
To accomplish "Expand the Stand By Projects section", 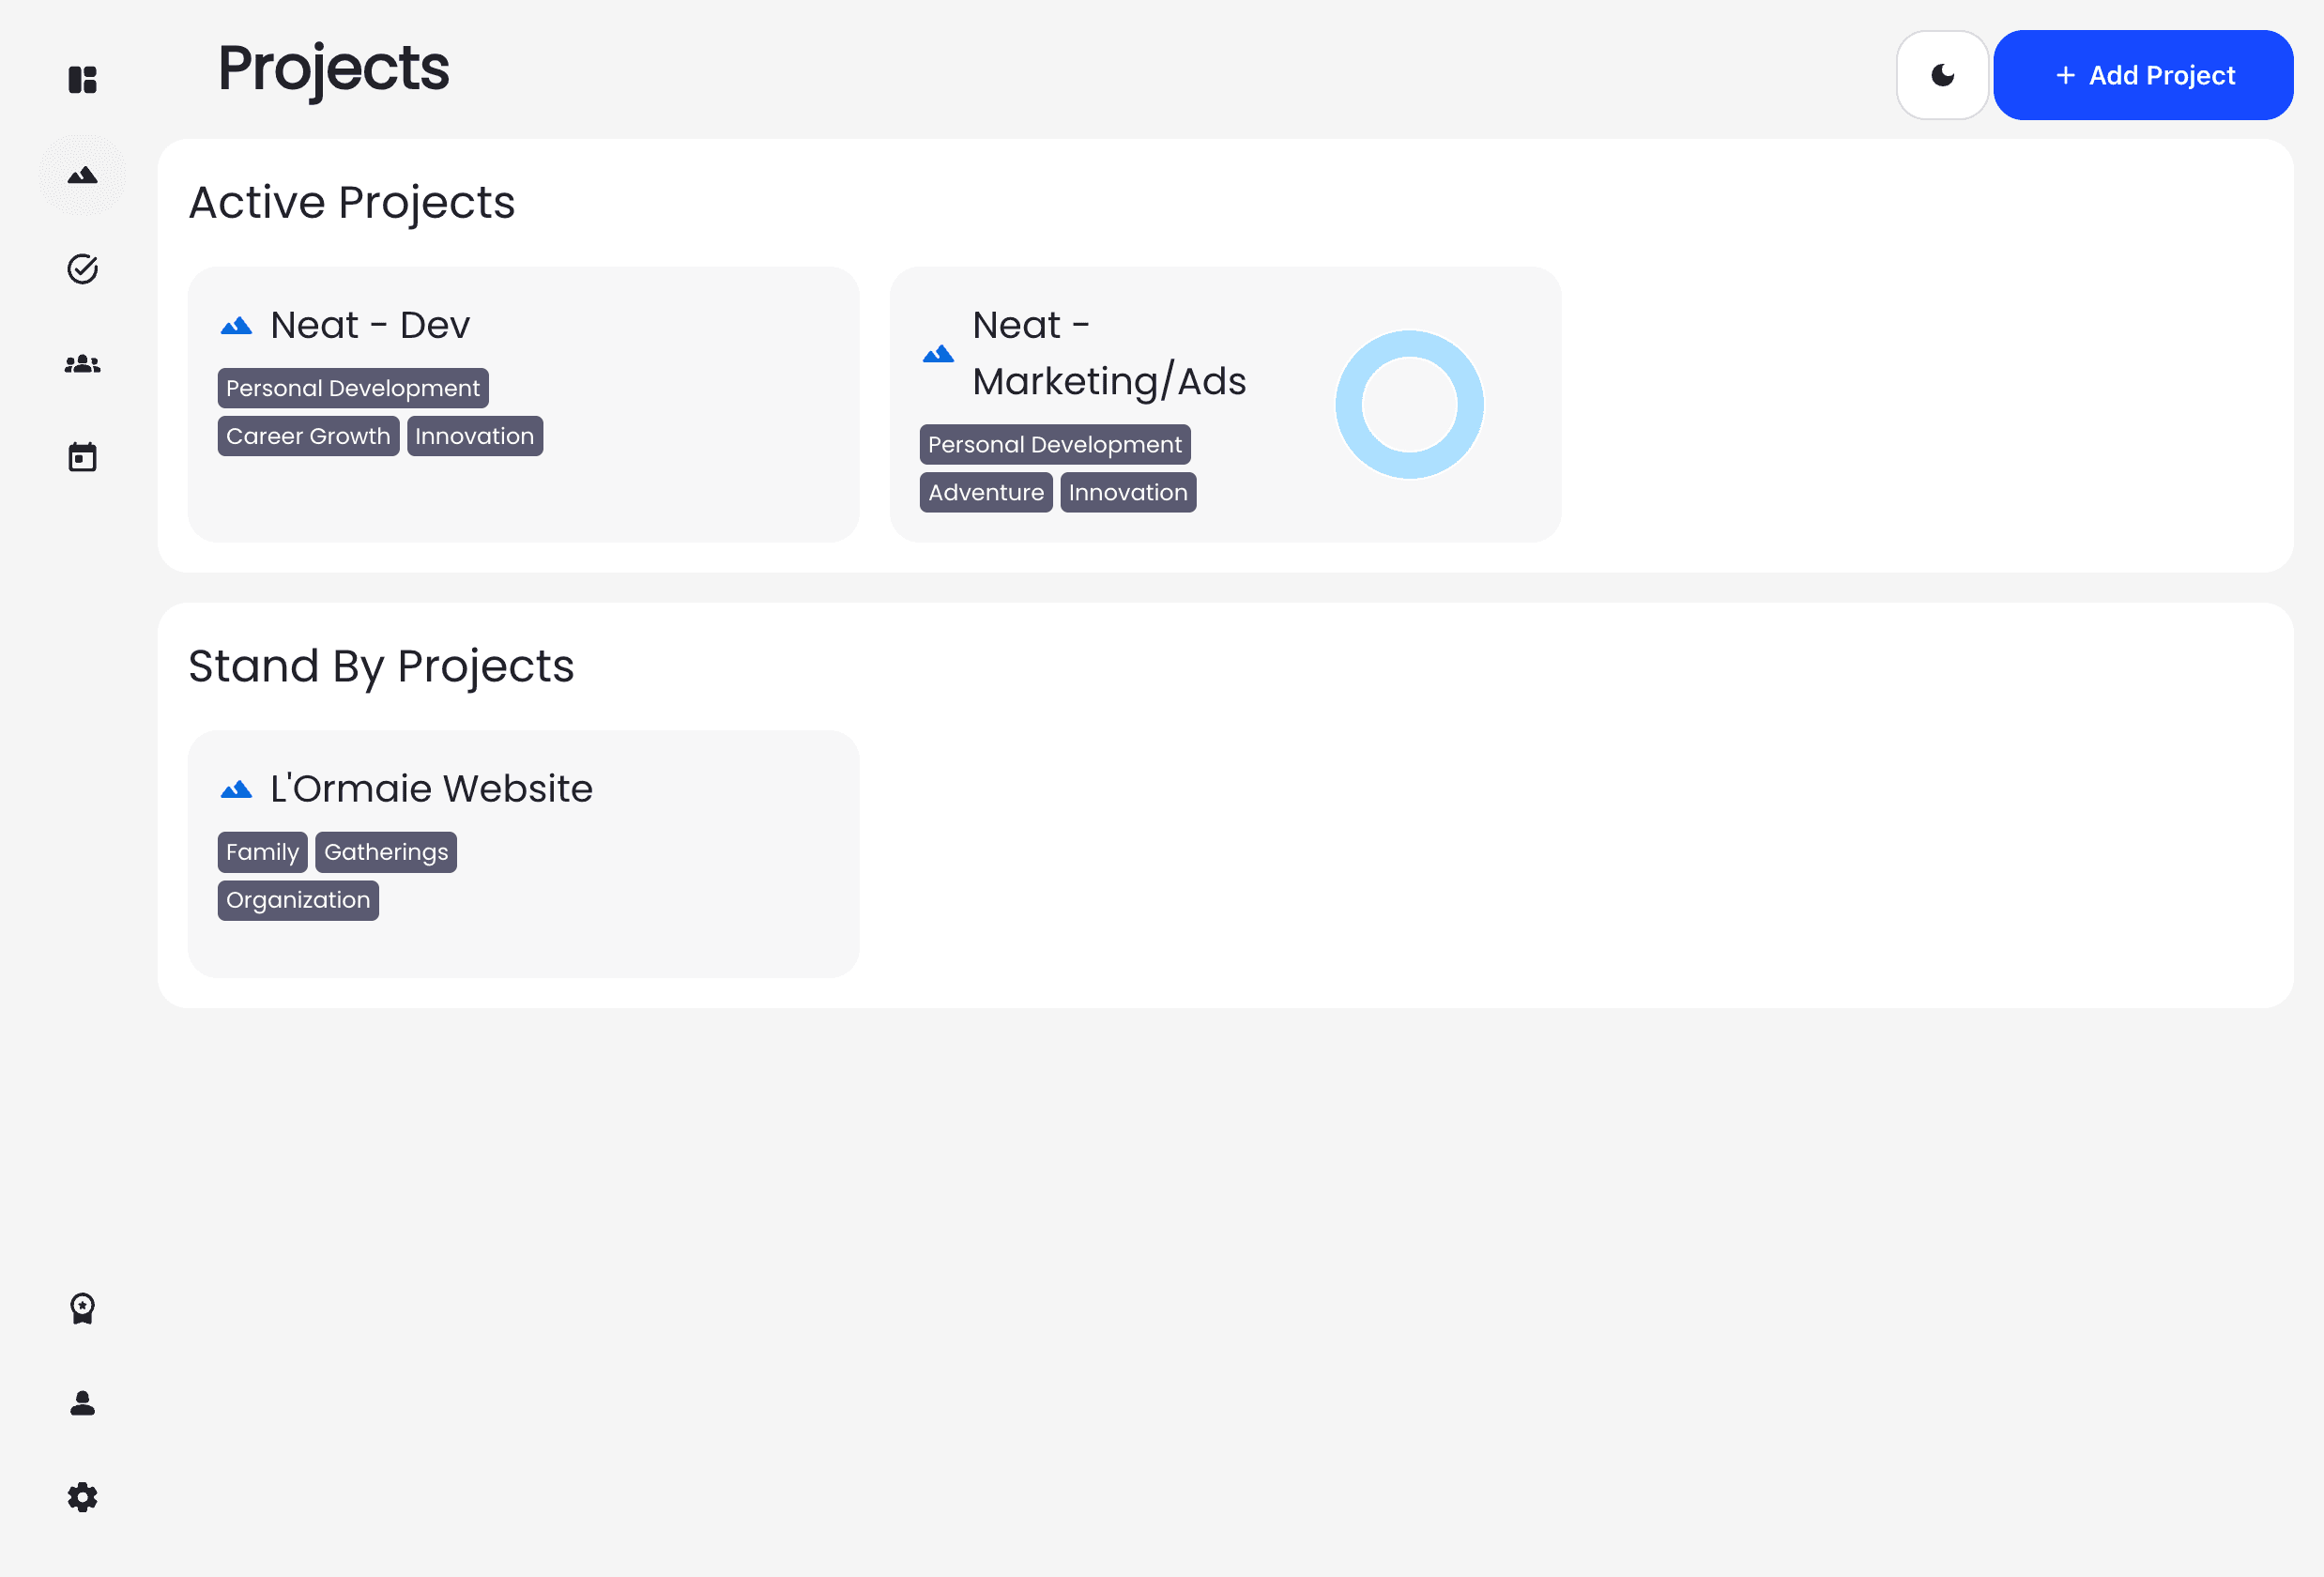I will (381, 666).
